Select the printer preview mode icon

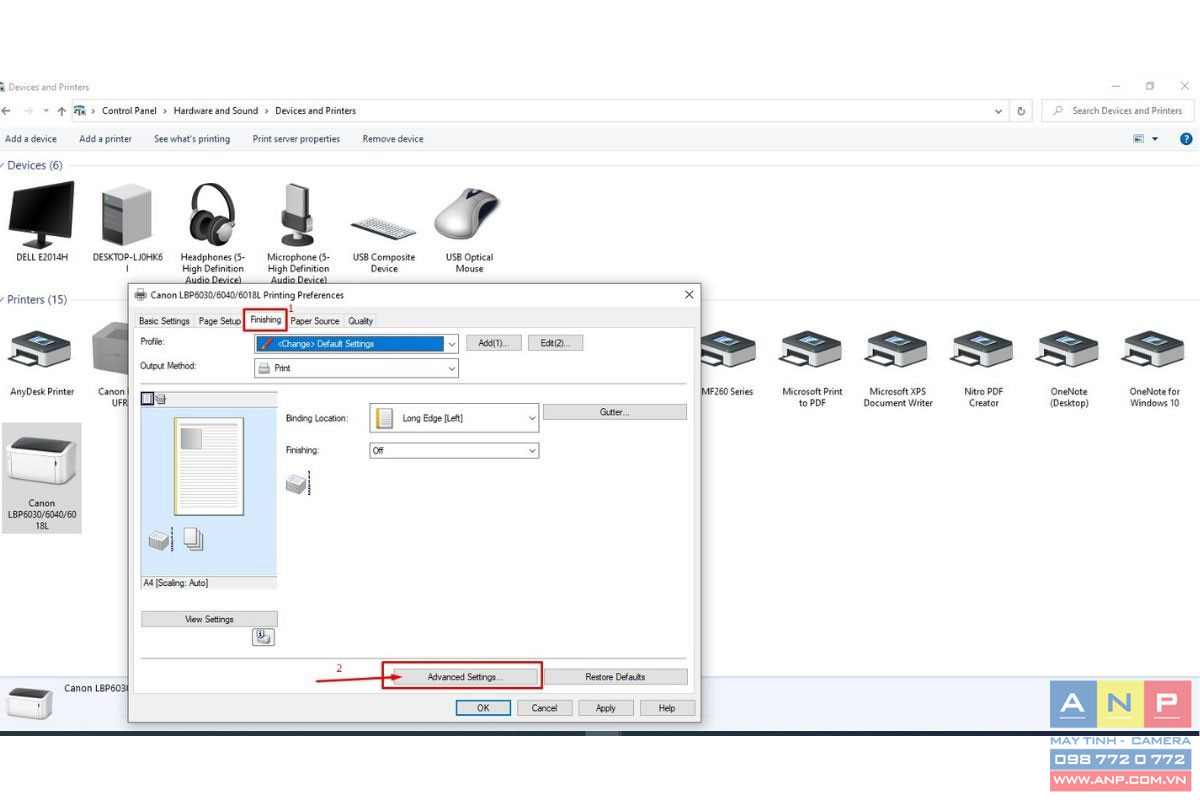(x=160, y=398)
